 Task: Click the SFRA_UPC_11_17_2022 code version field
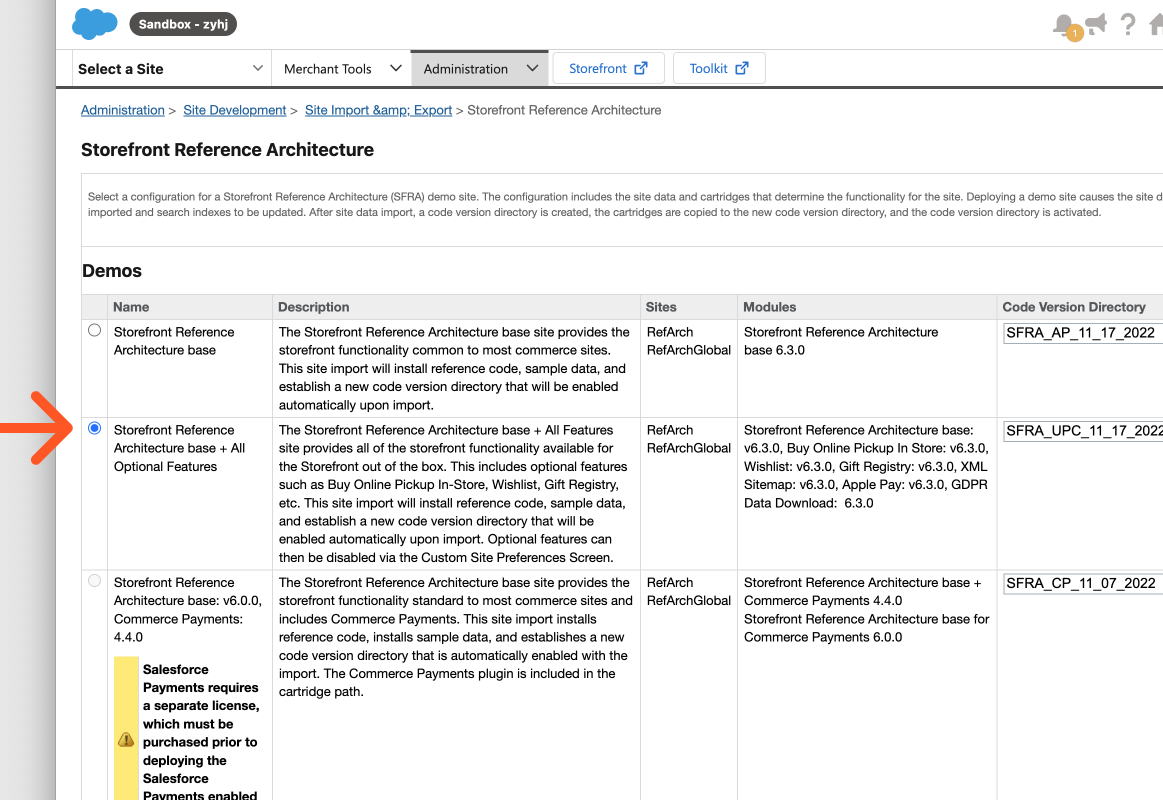1083,431
